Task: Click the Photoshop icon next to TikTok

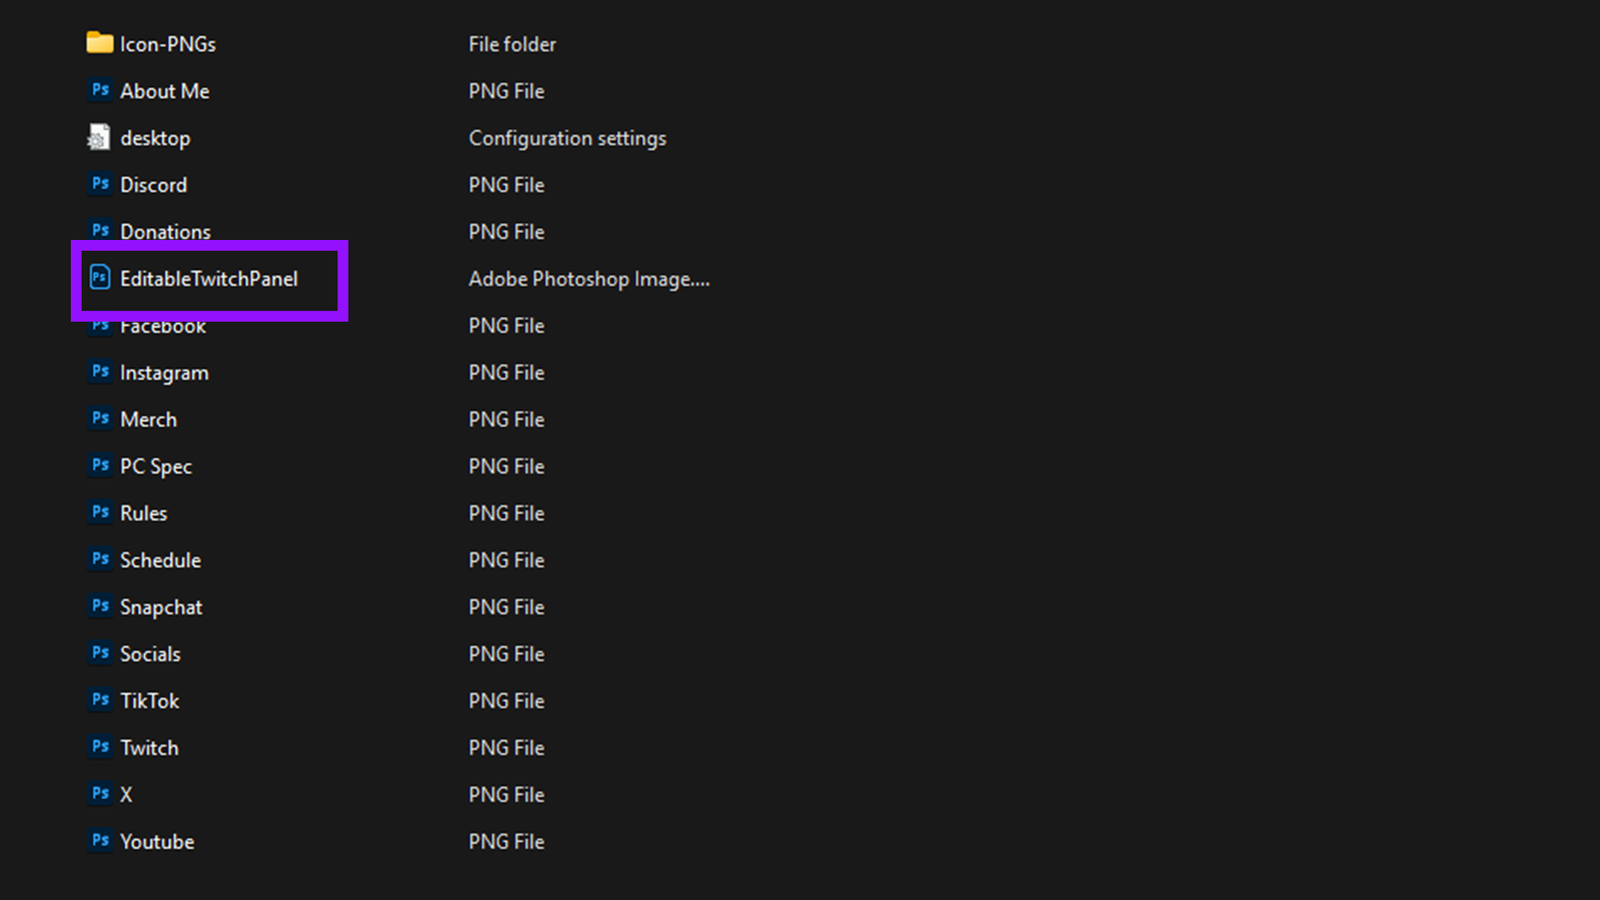Action: [100, 700]
